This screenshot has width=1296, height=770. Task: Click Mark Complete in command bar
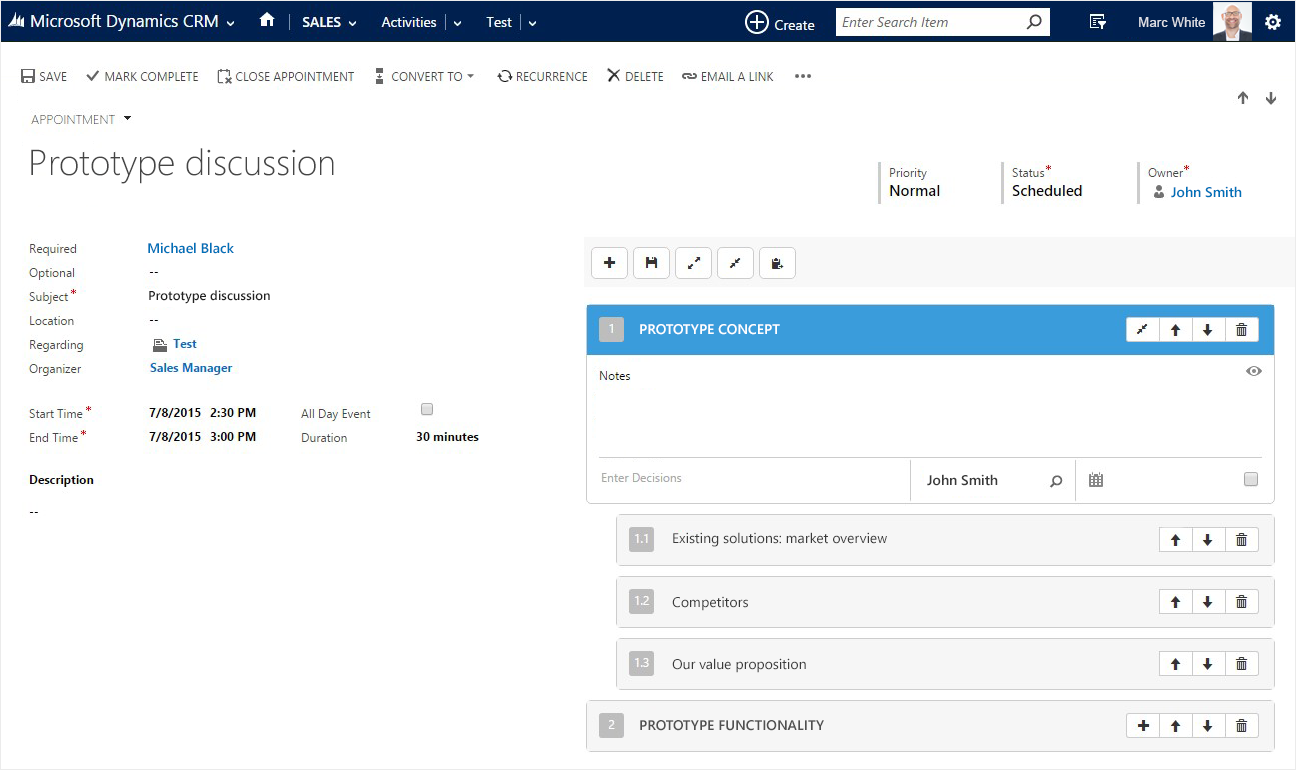(142, 76)
